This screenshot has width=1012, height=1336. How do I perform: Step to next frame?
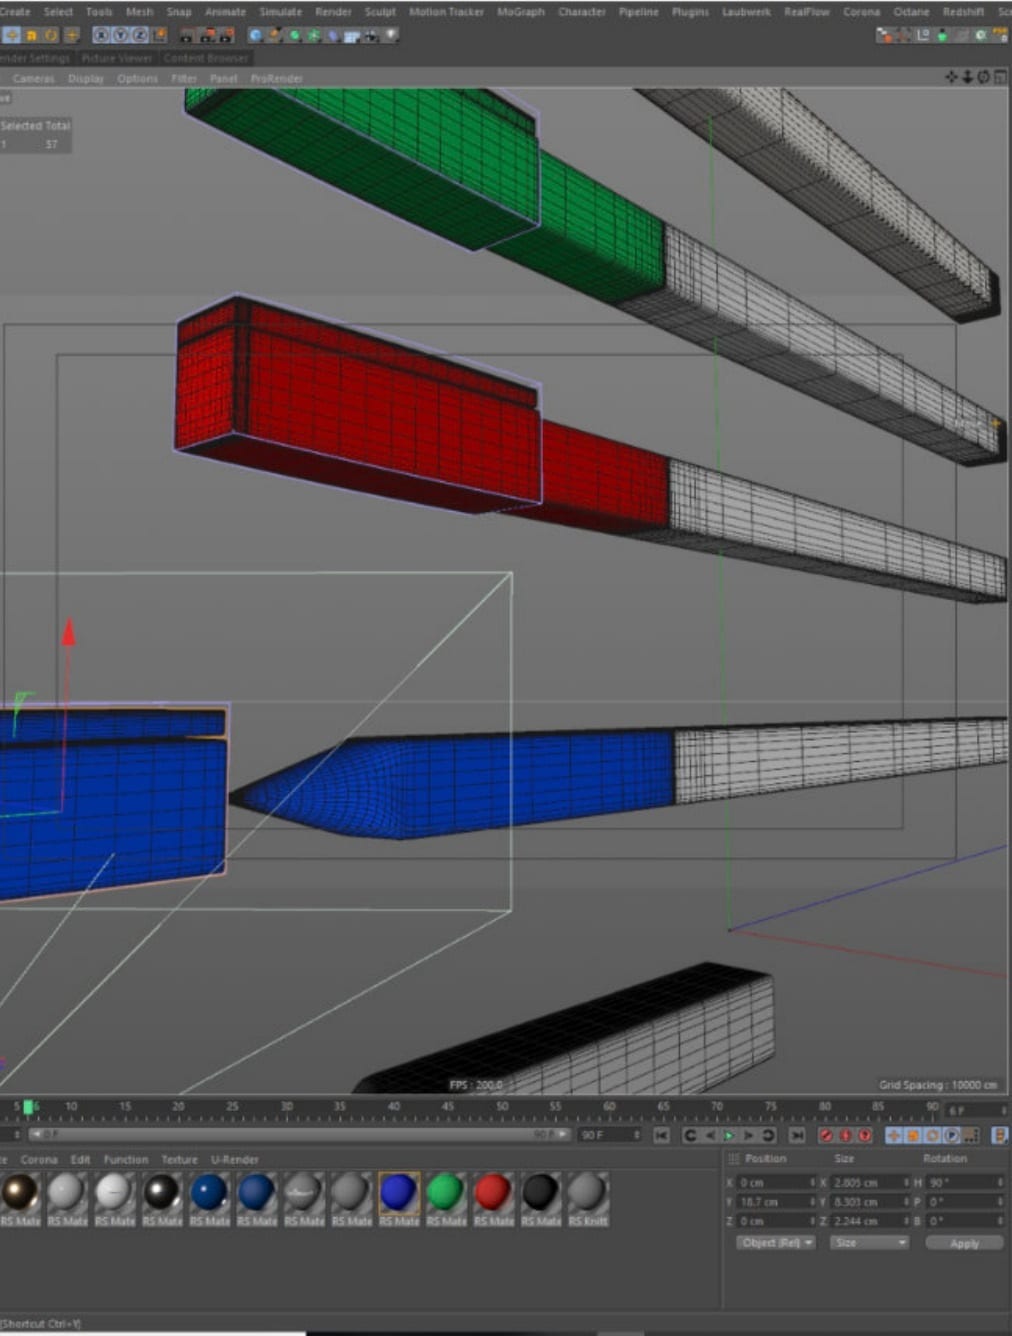pos(748,1135)
